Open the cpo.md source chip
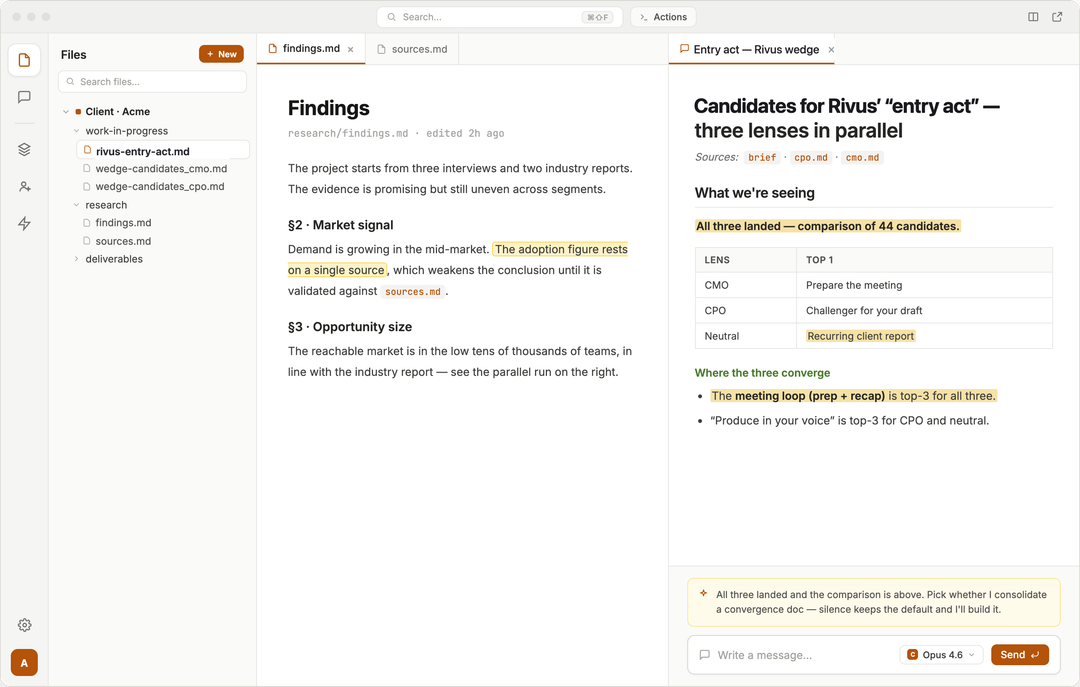The width and height of the screenshot is (1080, 687). (811, 157)
